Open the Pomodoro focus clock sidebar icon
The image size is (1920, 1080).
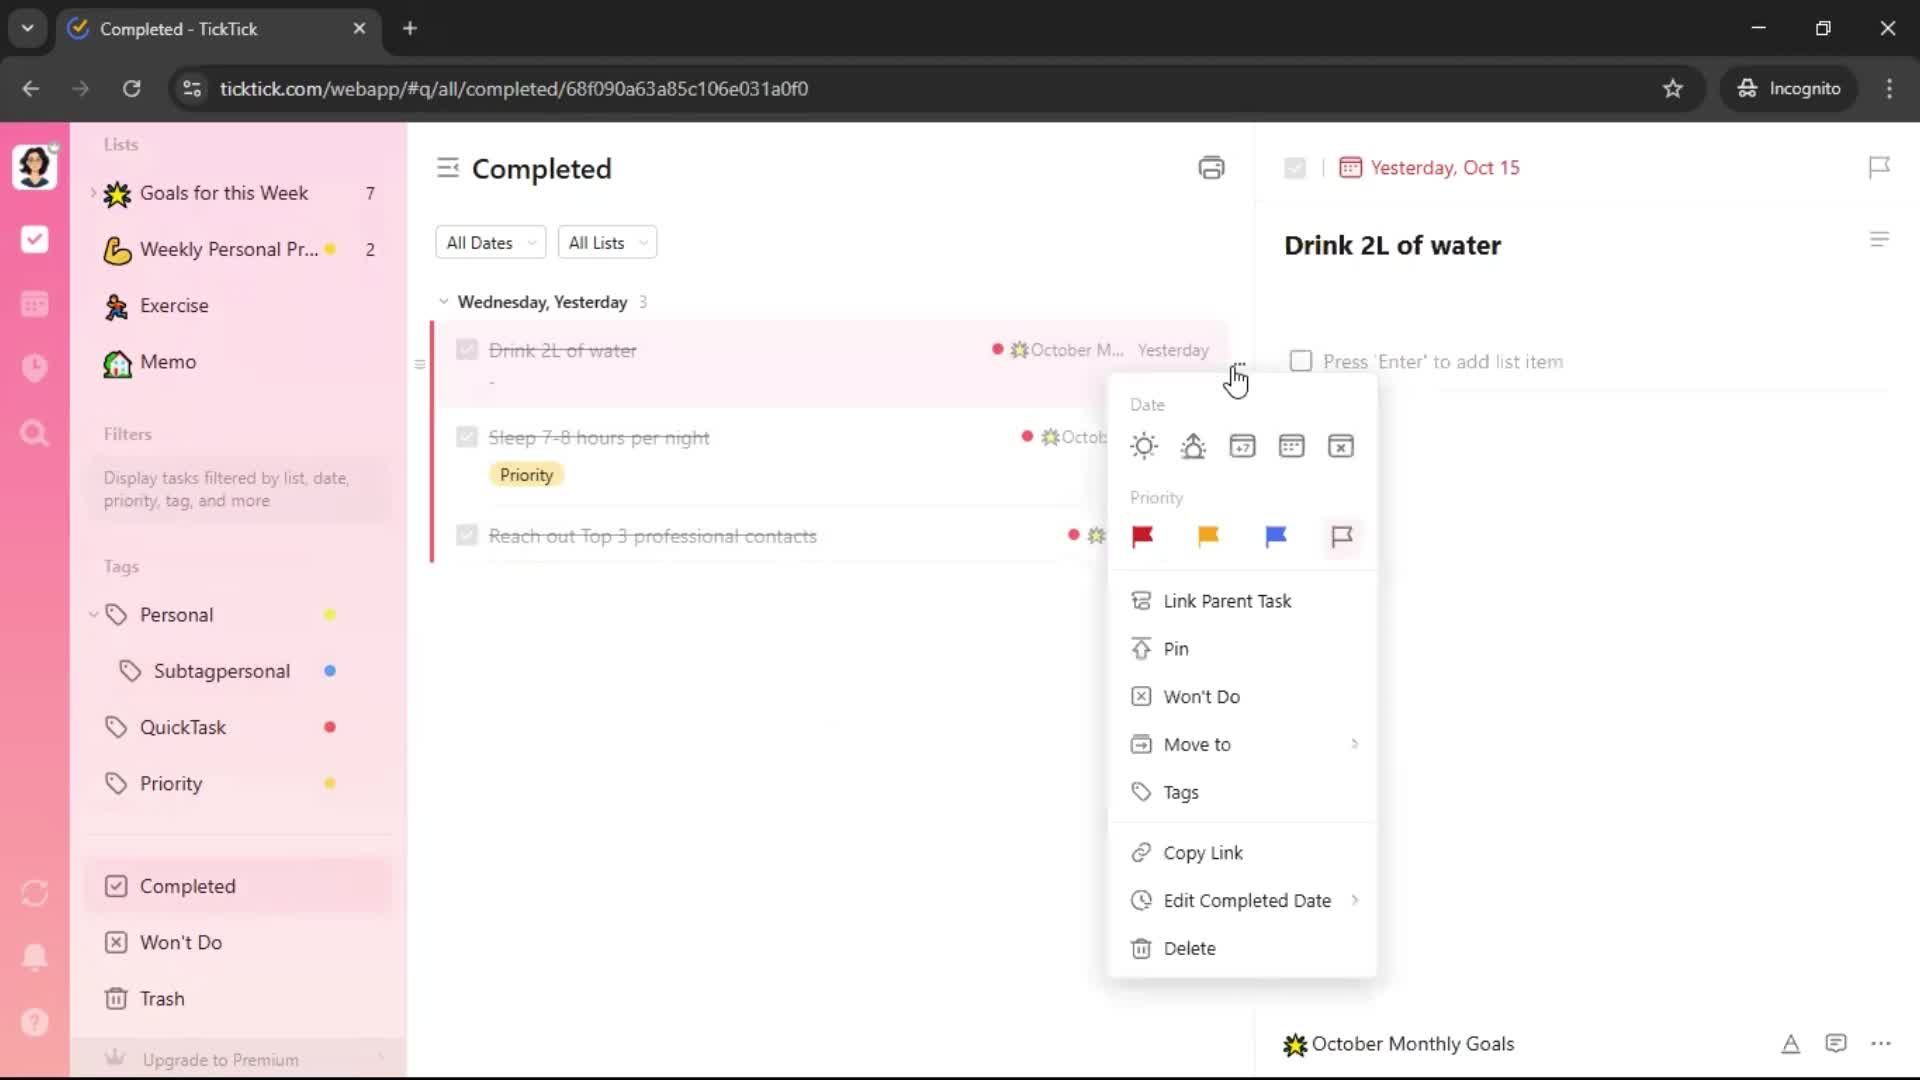click(35, 368)
